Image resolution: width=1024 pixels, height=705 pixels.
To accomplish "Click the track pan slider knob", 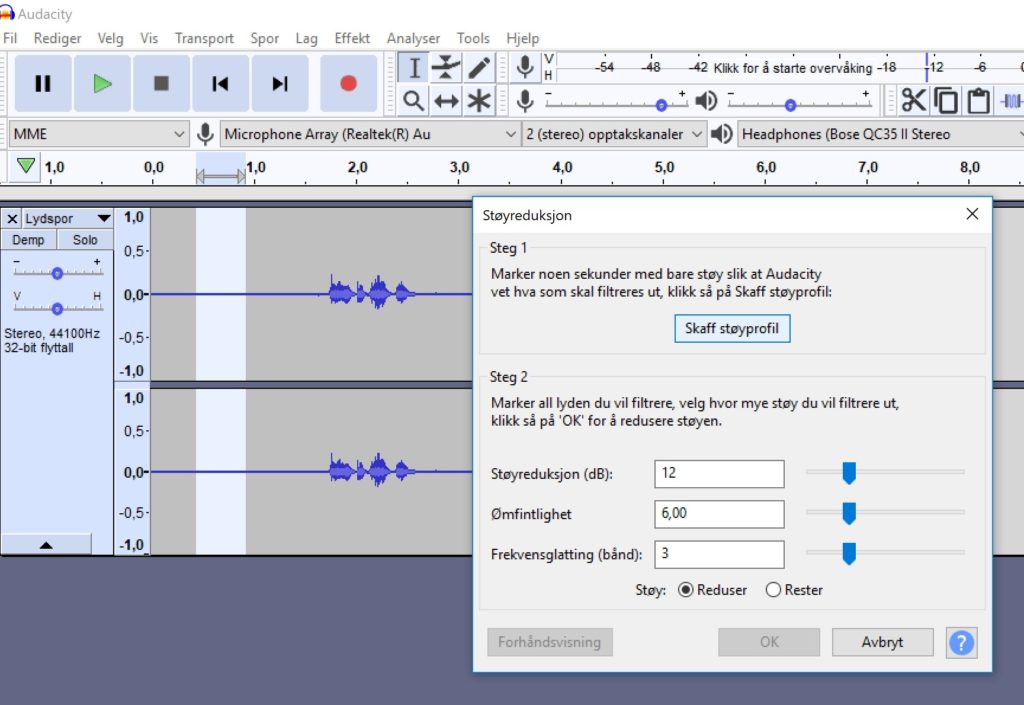I will click(x=57, y=308).
